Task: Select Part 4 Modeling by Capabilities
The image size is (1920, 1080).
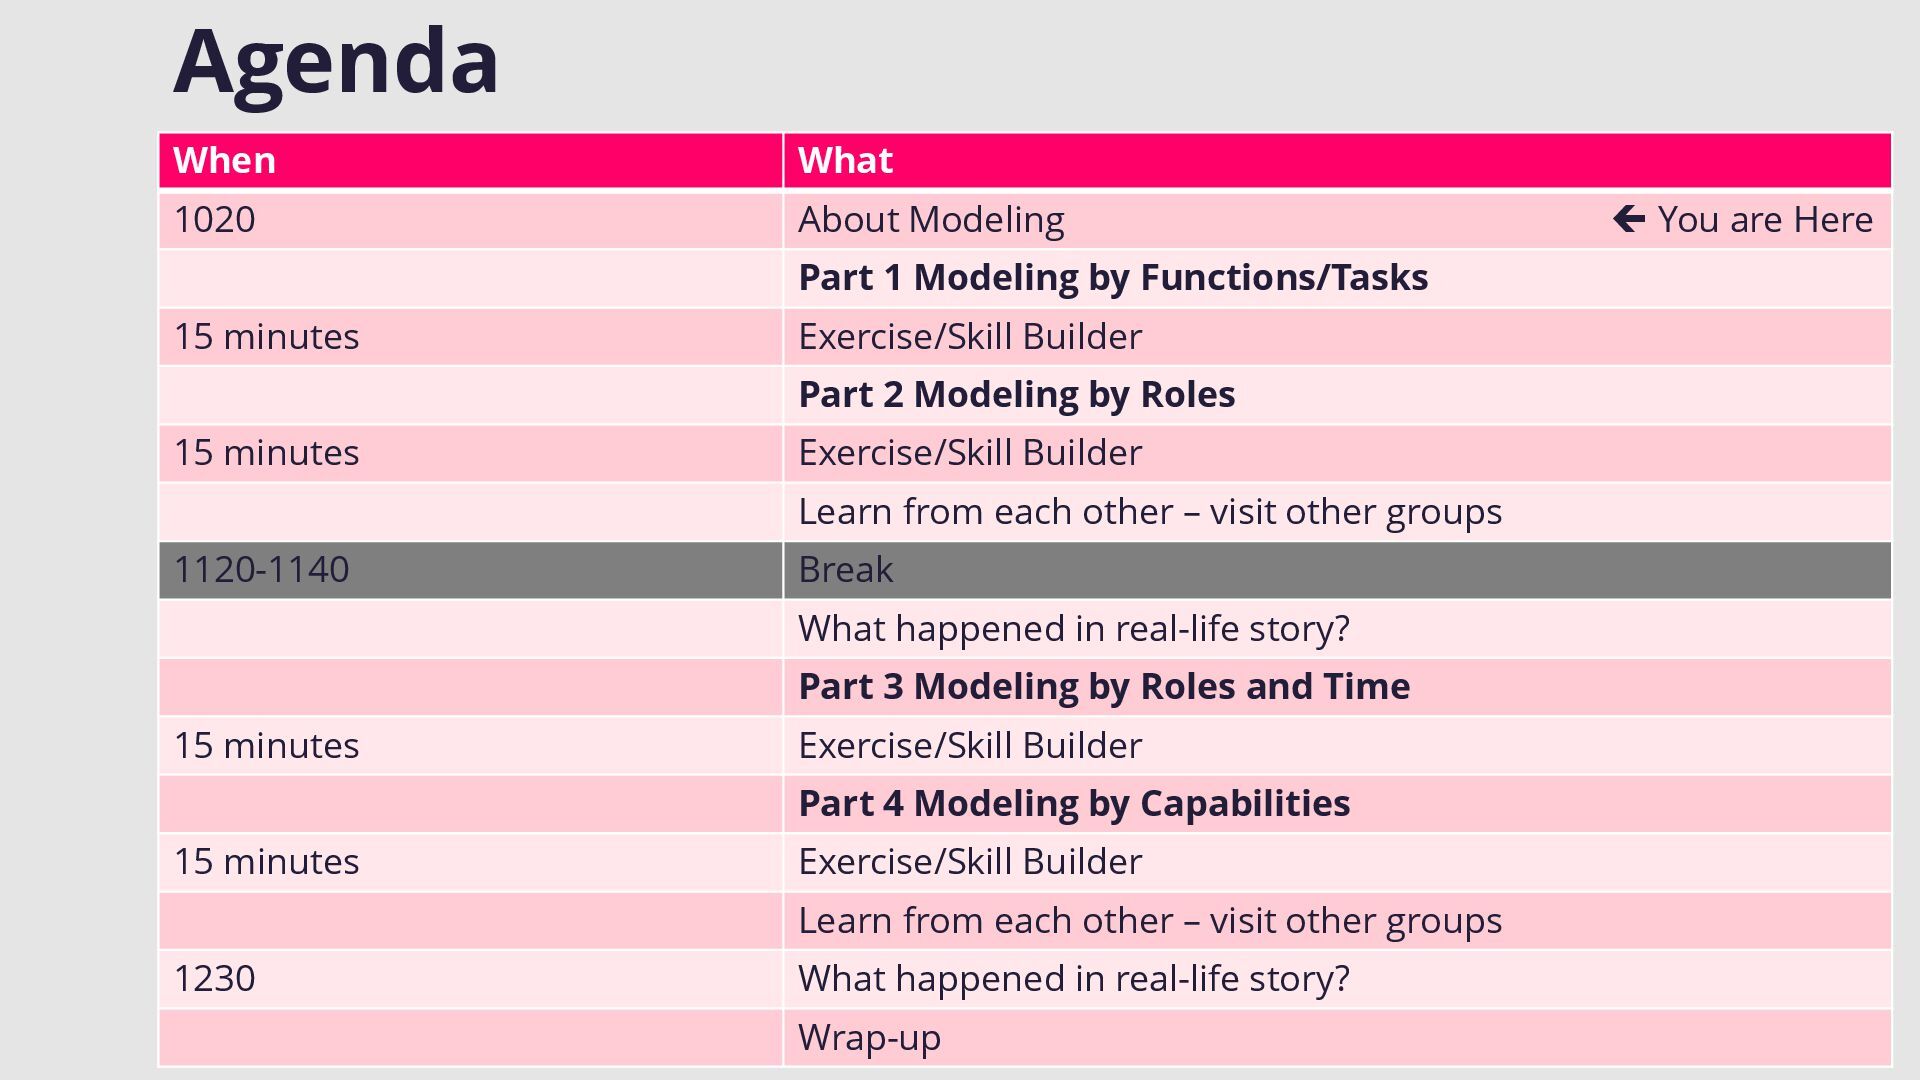Action: [x=1073, y=804]
